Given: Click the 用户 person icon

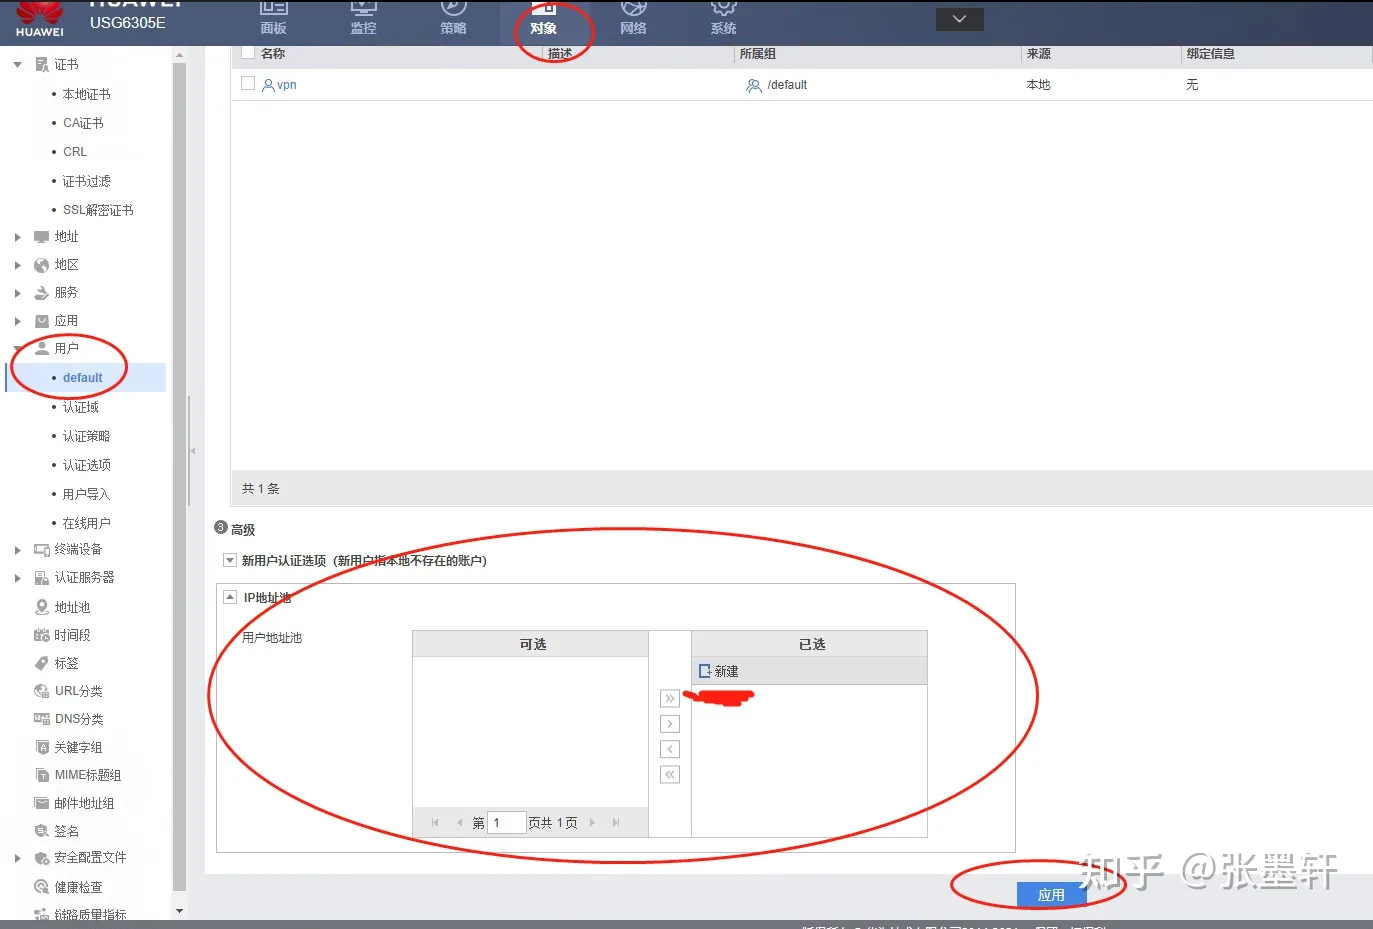Looking at the screenshot, I should [42, 348].
